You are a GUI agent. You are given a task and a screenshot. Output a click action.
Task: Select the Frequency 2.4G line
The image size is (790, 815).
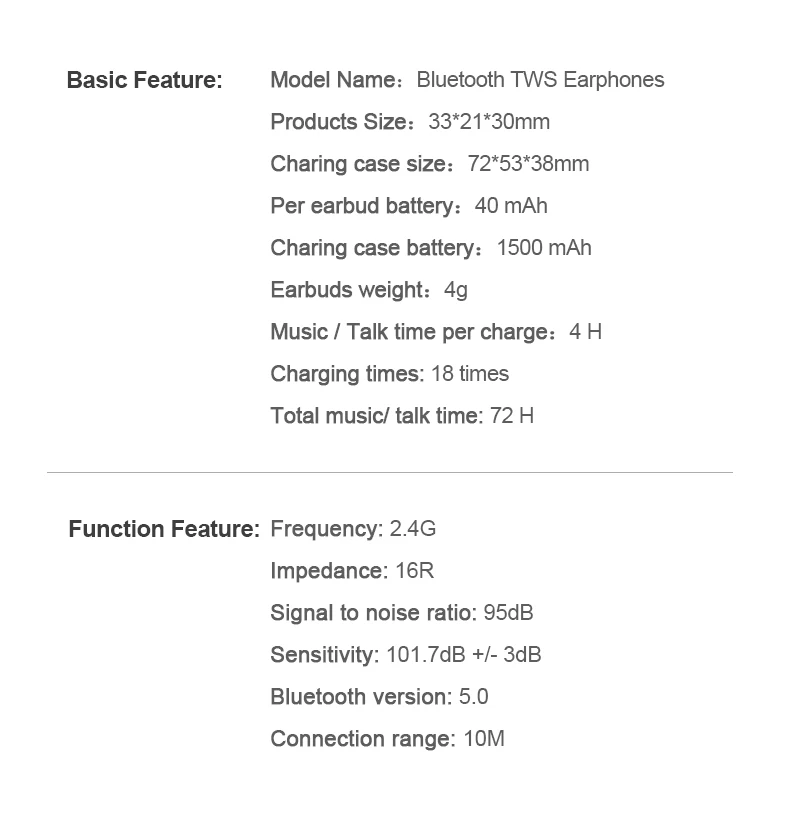[353, 529]
